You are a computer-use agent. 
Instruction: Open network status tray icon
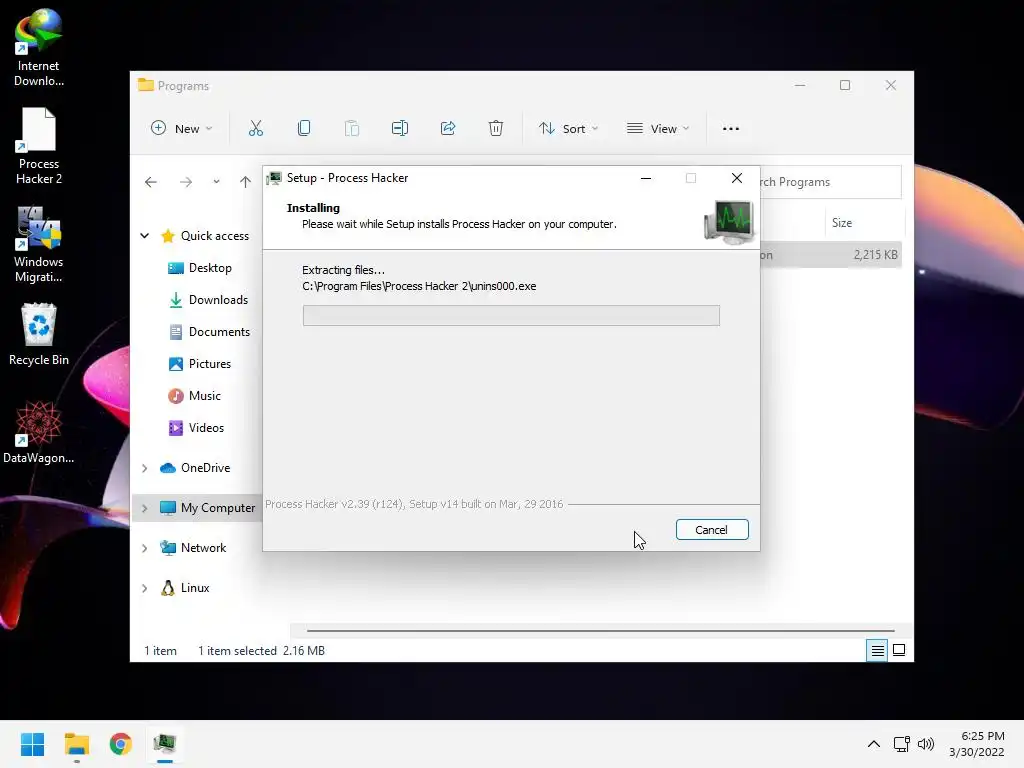[x=902, y=744]
